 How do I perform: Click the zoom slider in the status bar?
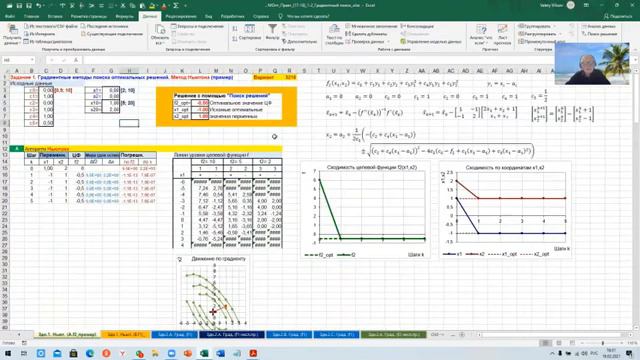click(603, 343)
